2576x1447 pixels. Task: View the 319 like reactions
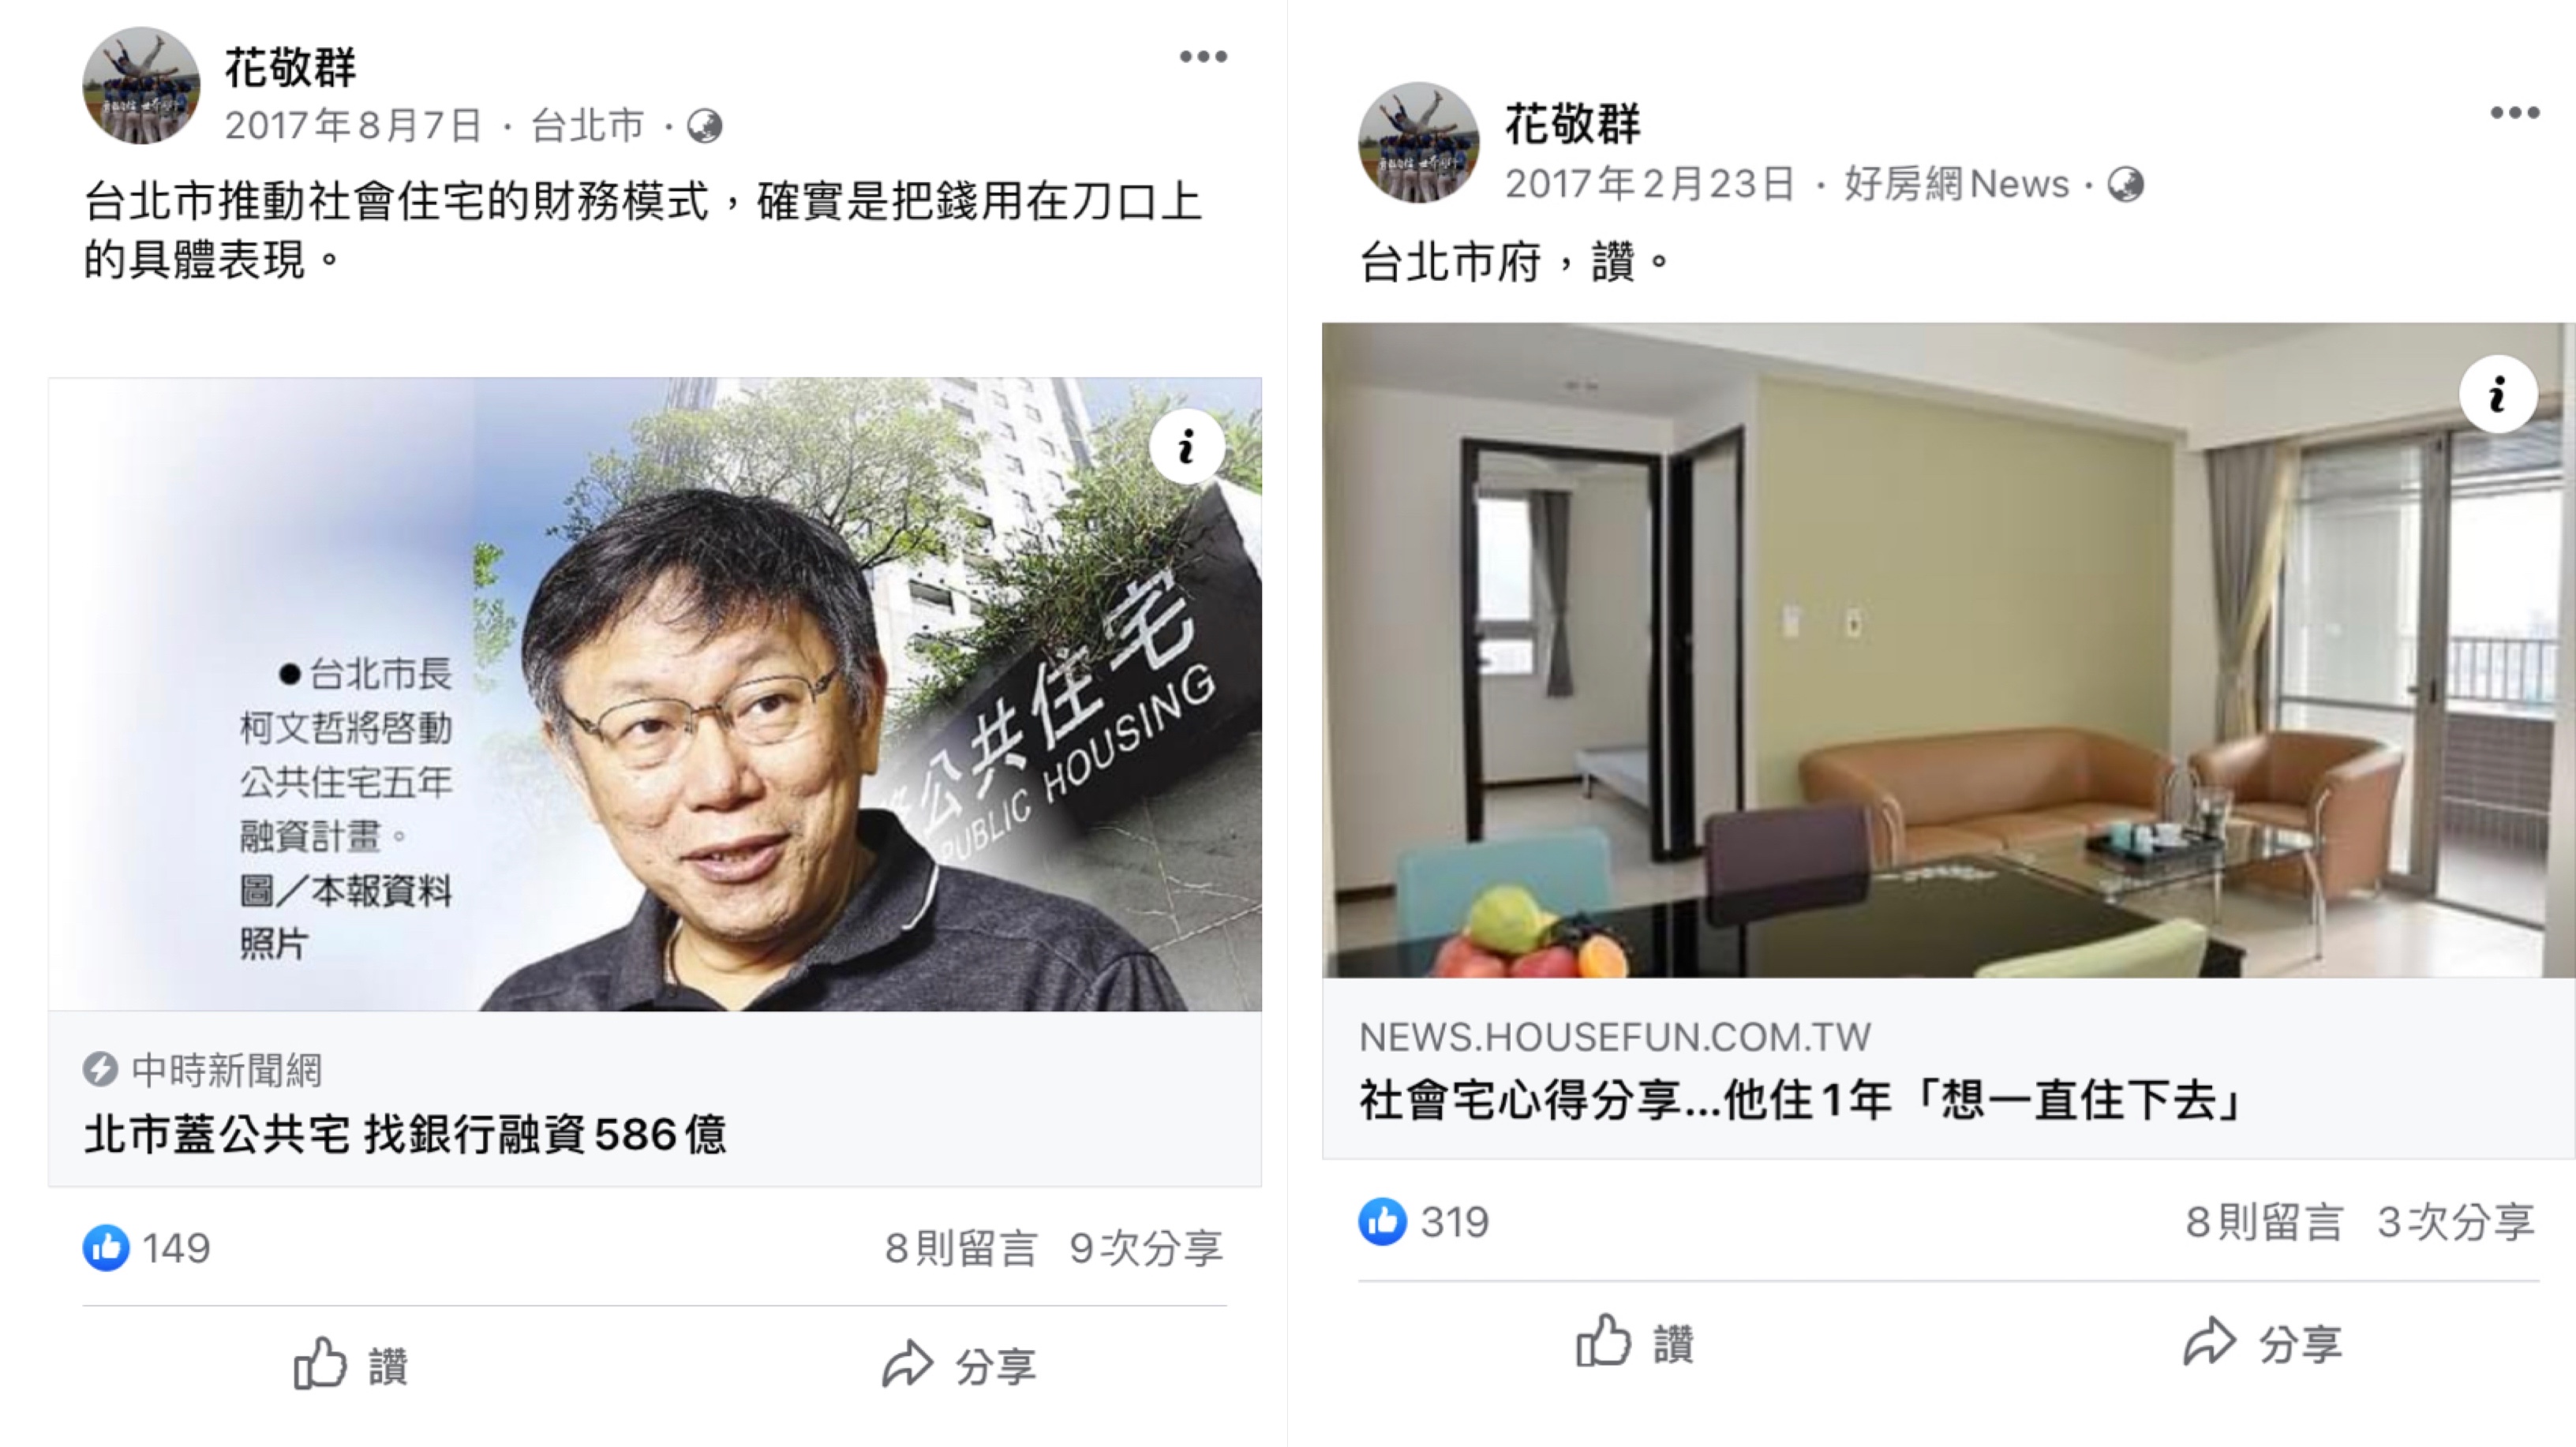[x=1424, y=1221]
